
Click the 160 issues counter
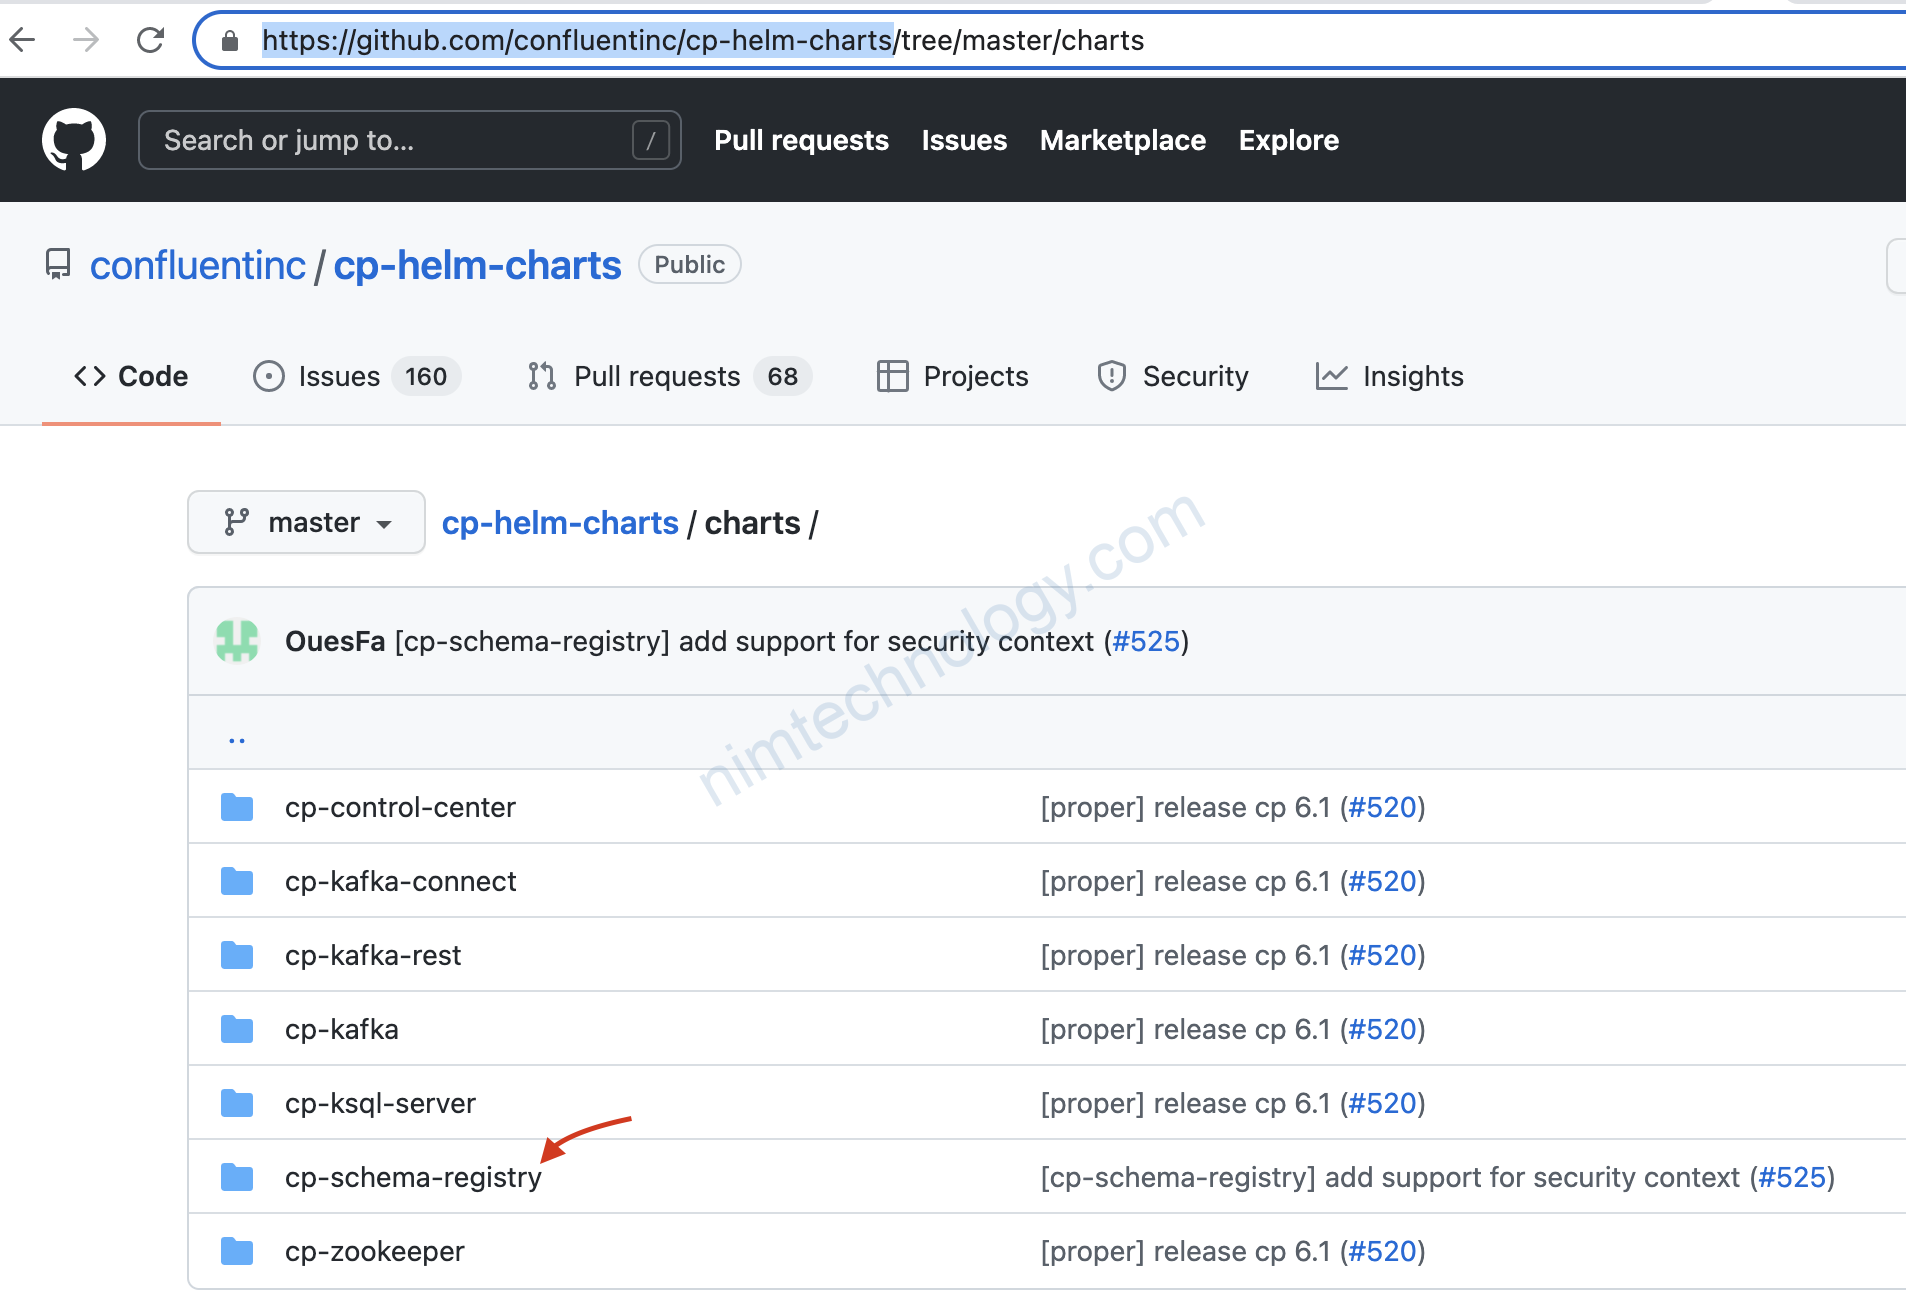pyautogui.click(x=426, y=376)
